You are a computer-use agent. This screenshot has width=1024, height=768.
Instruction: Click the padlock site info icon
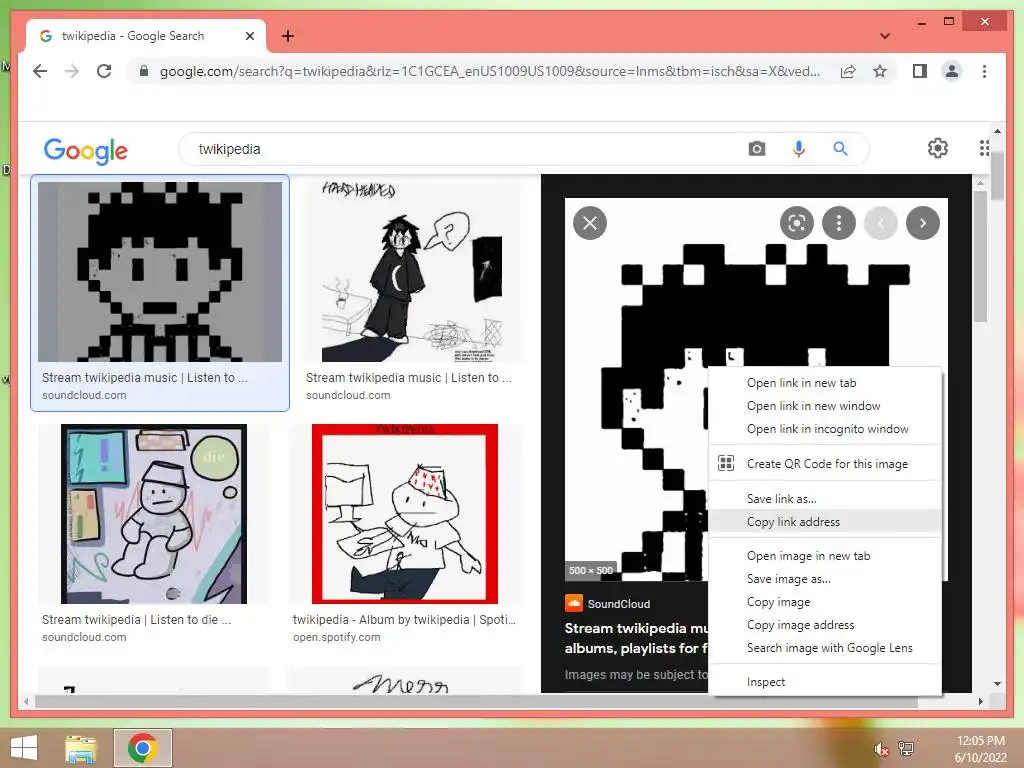tap(144, 71)
